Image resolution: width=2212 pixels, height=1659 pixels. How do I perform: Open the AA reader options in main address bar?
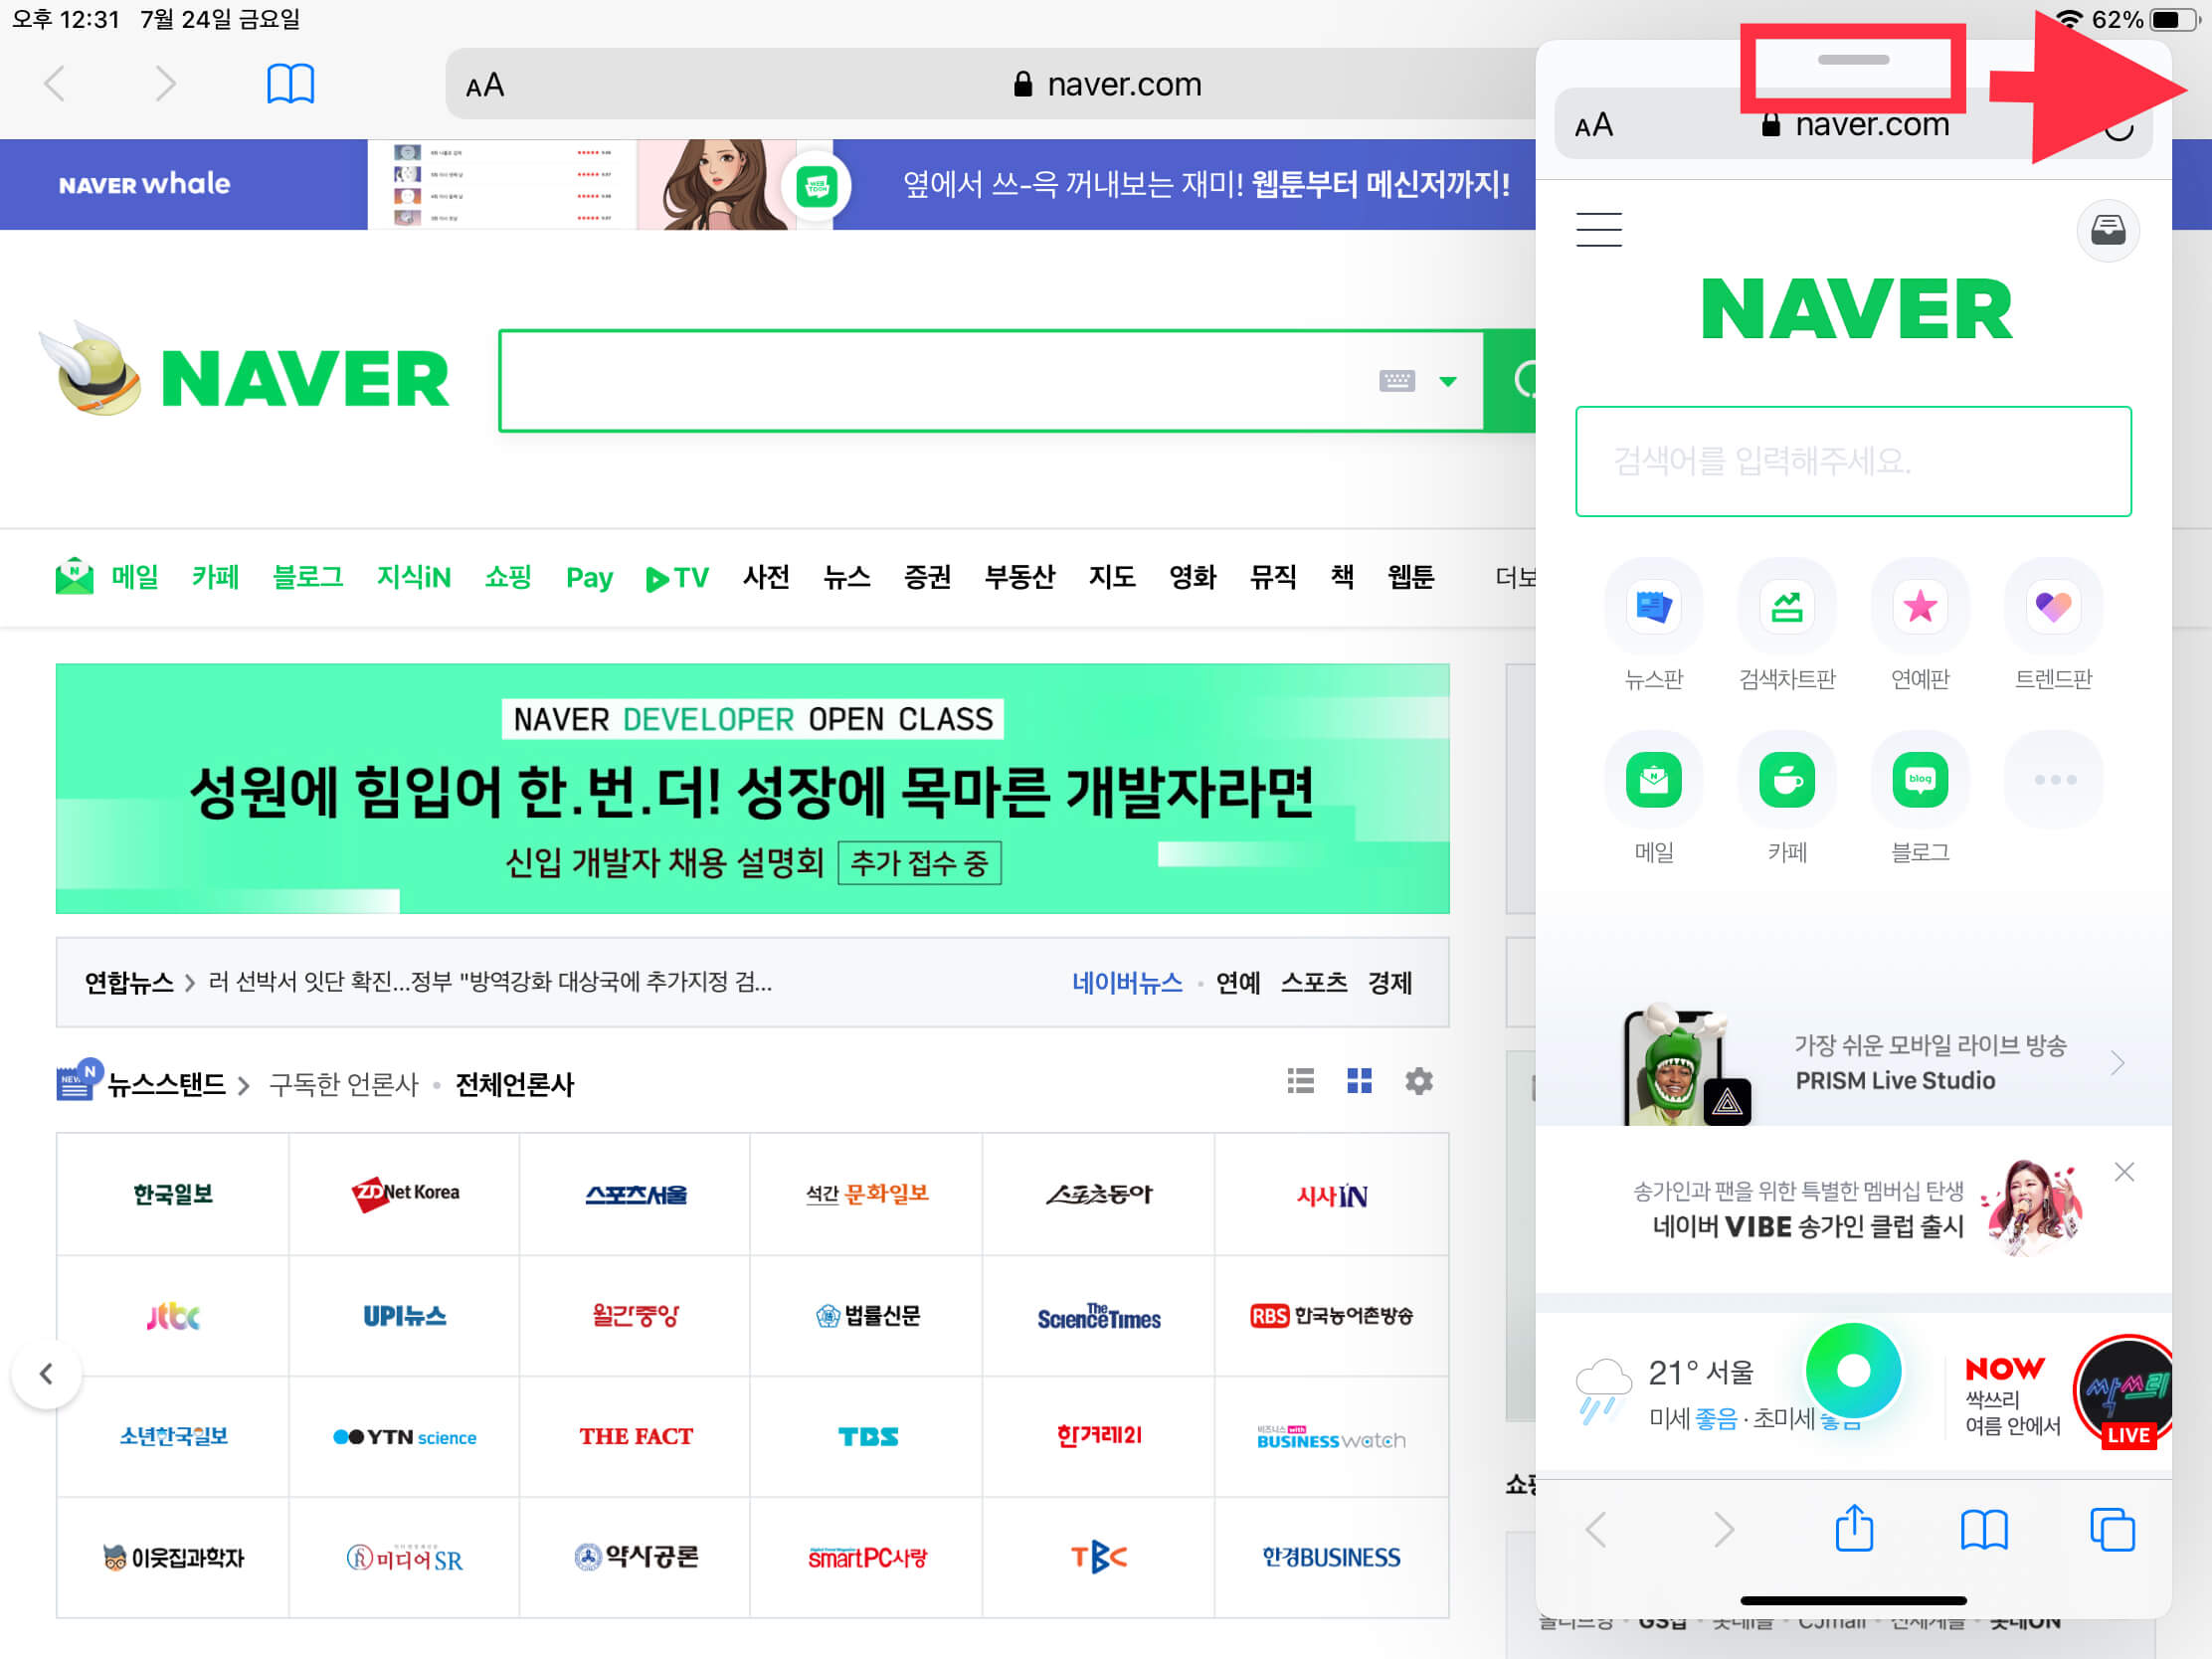click(x=485, y=86)
